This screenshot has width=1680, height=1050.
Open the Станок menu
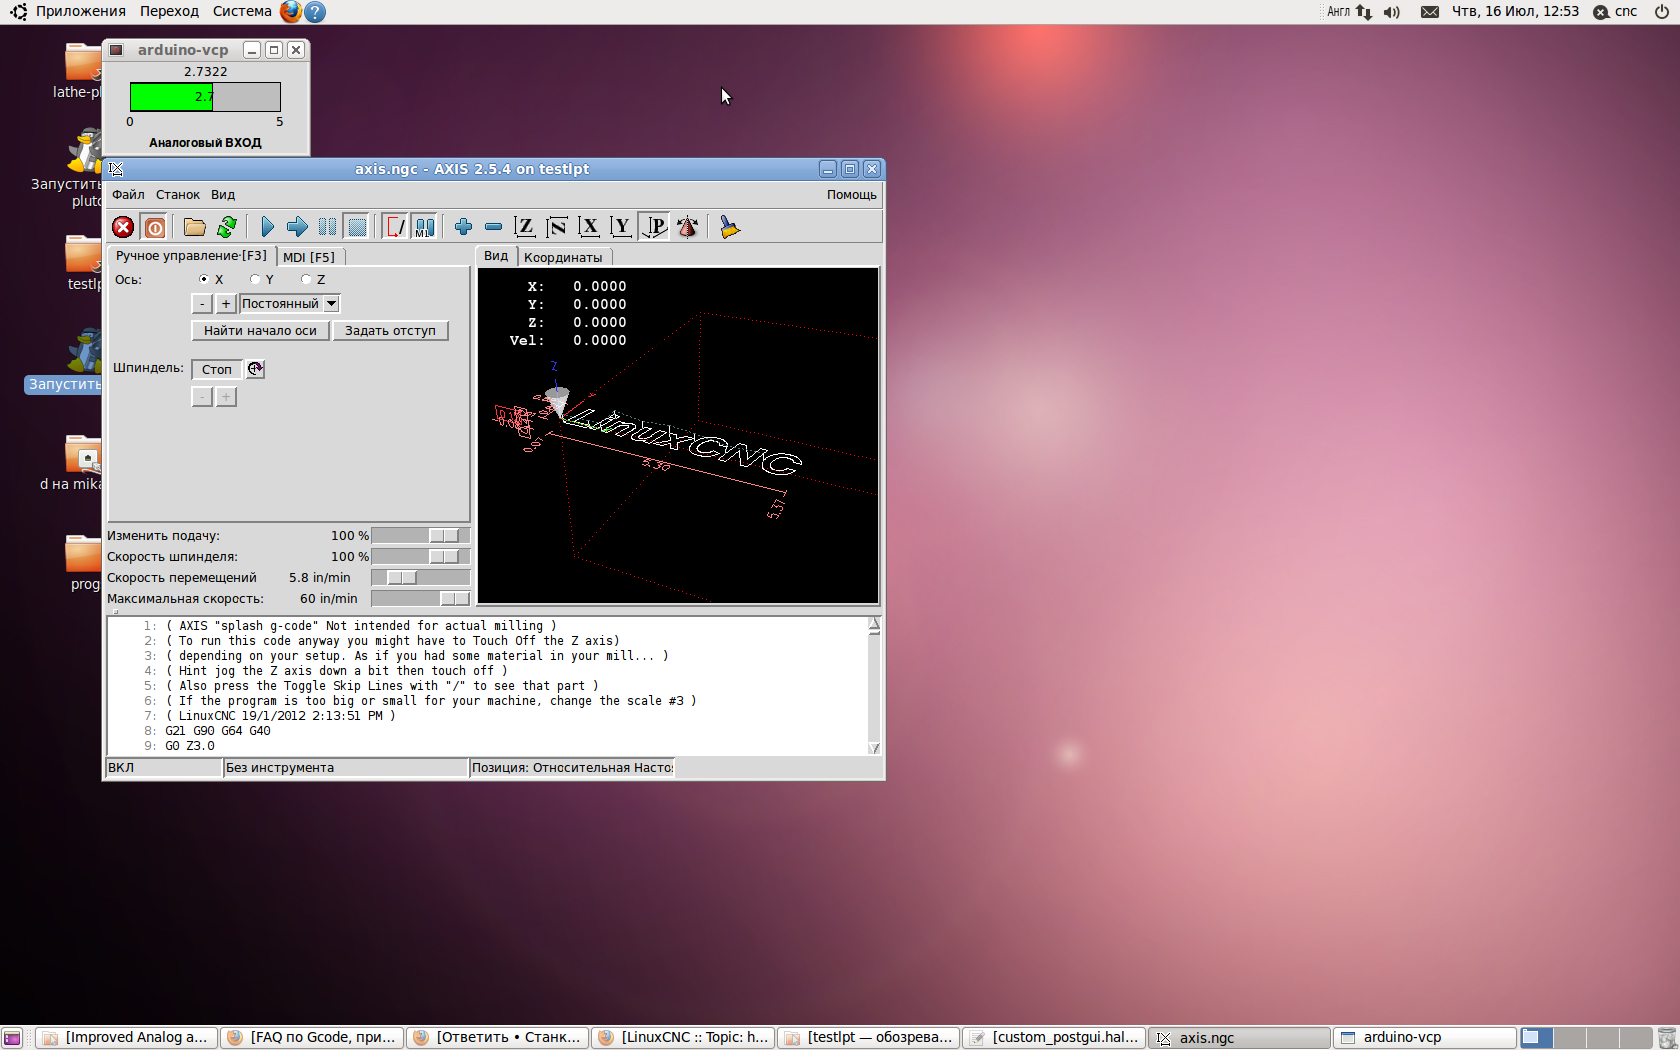[177, 195]
